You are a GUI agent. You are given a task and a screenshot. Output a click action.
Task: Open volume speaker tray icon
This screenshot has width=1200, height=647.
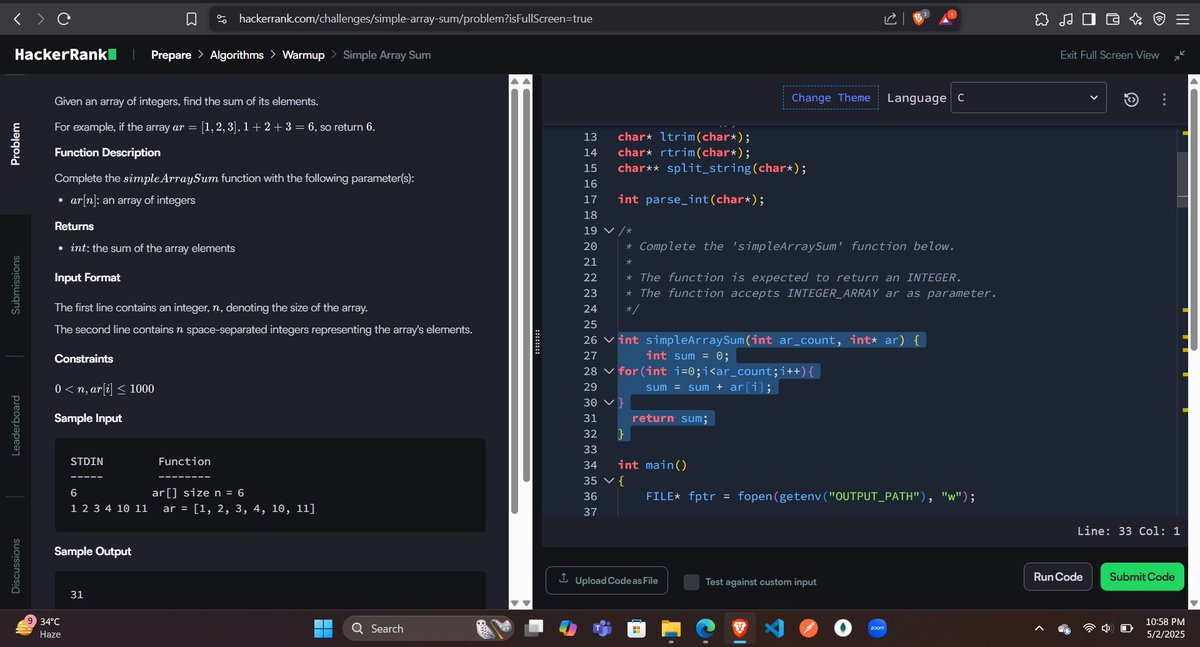pos(1108,629)
